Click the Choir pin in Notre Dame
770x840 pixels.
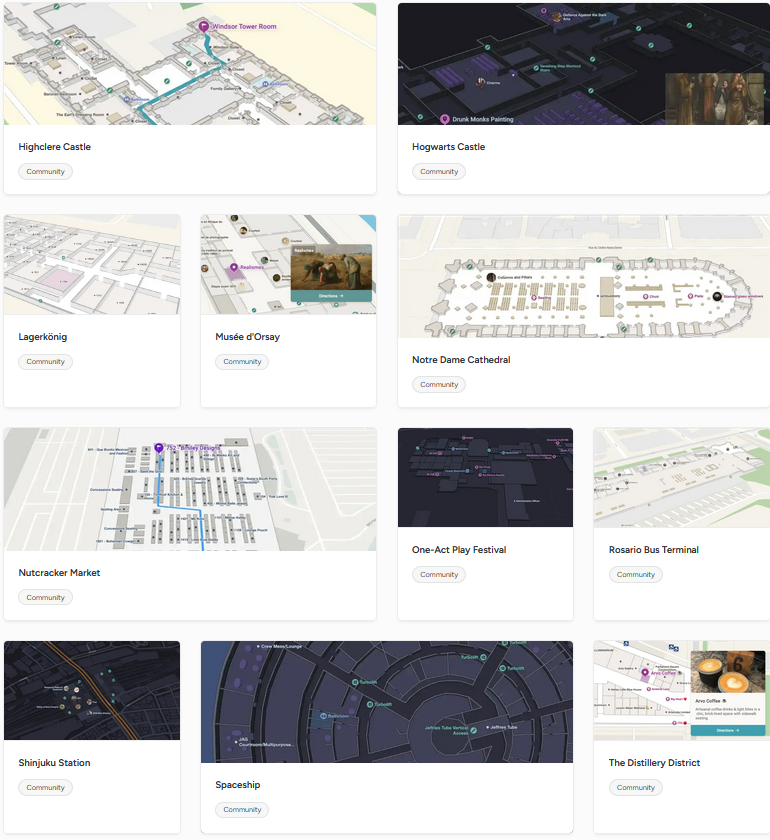645,296
